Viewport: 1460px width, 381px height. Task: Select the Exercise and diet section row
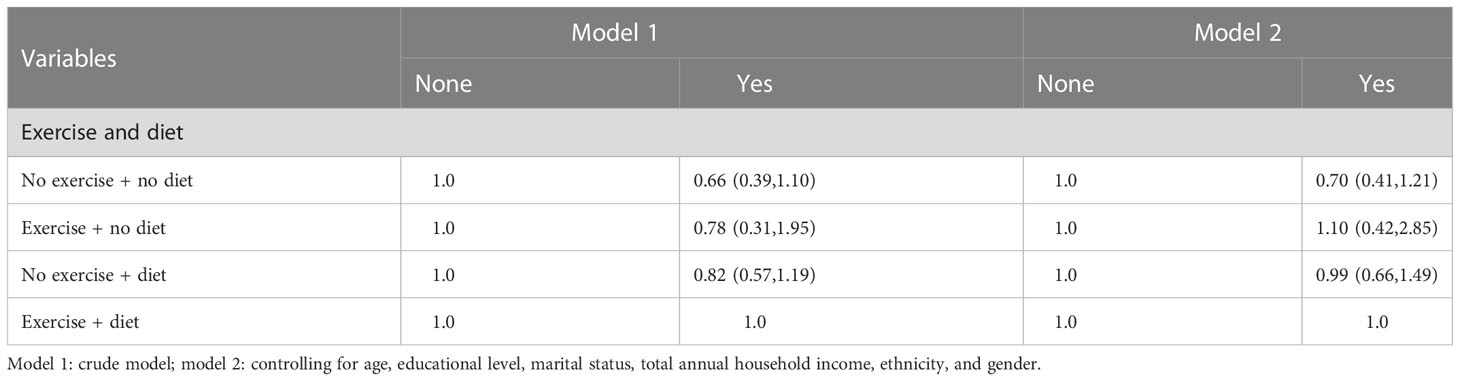click(x=729, y=131)
